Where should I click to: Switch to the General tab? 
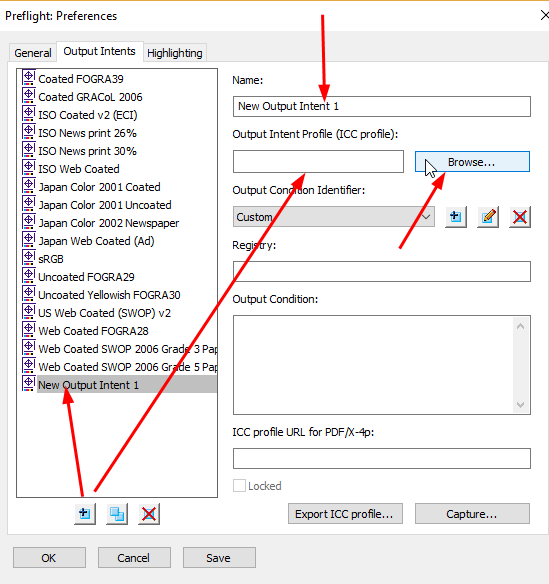pyautogui.click(x=33, y=53)
